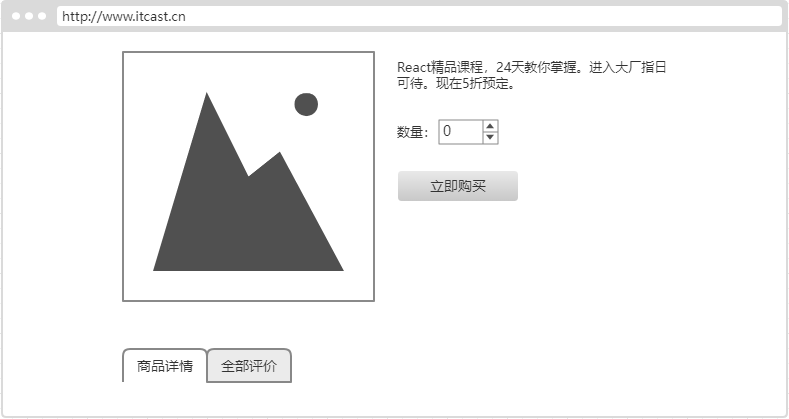Select the 现在5折预定 discount text
Image resolution: width=789 pixels, height=419 pixels.
(471, 83)
